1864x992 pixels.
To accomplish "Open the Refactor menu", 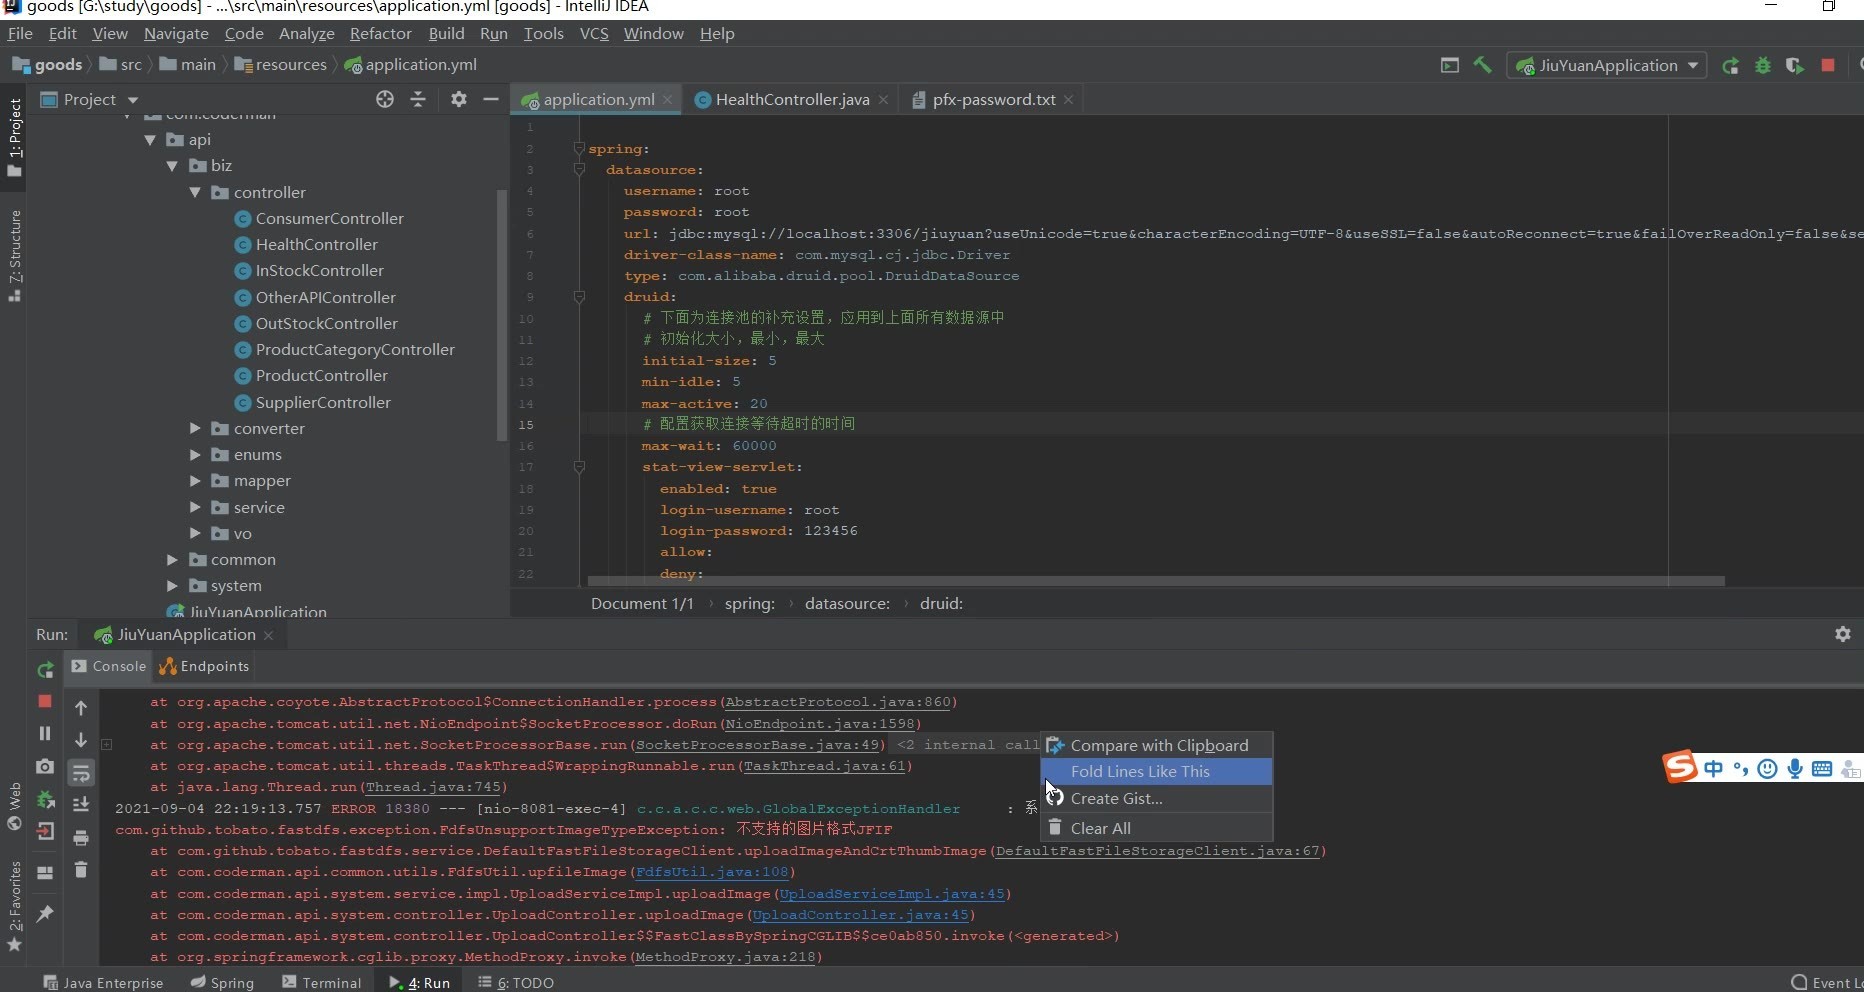I will coord(380,33).
